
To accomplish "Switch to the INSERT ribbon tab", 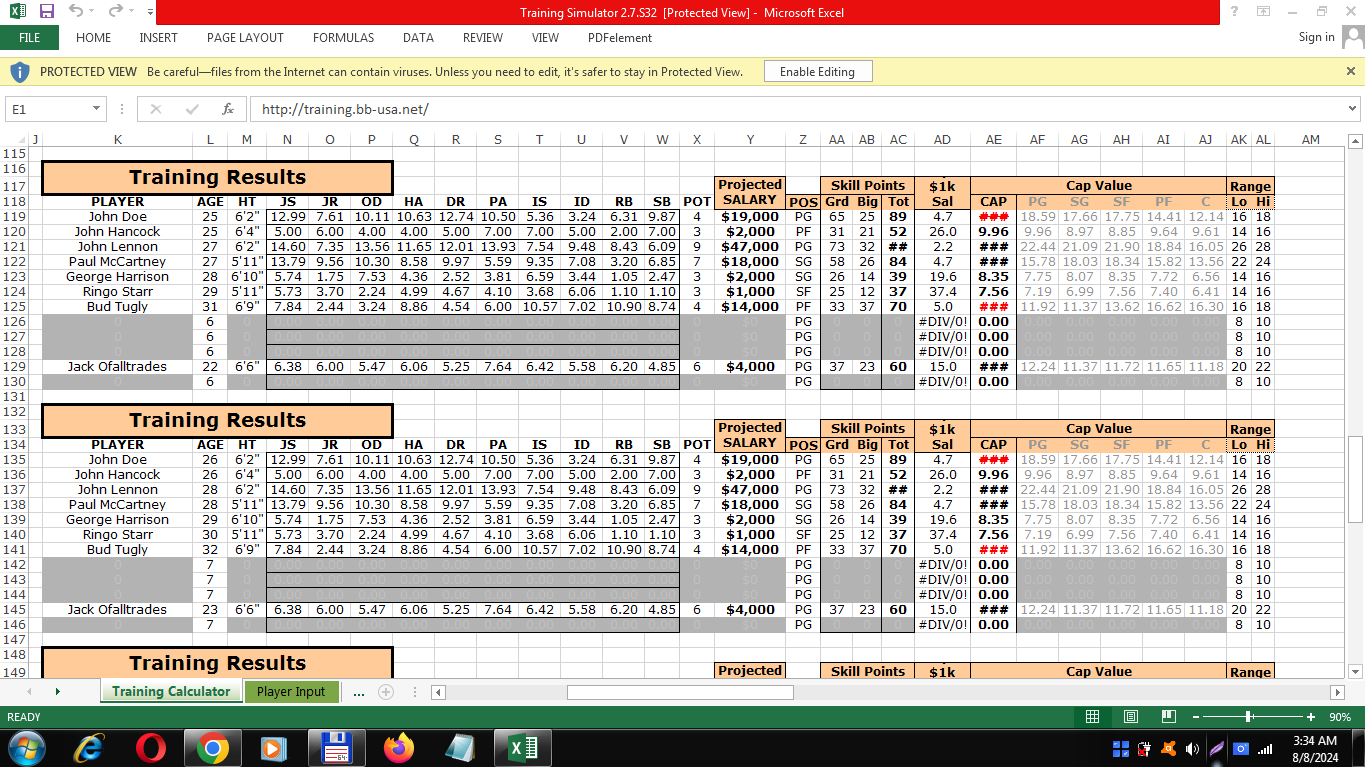I will [158, 37].
